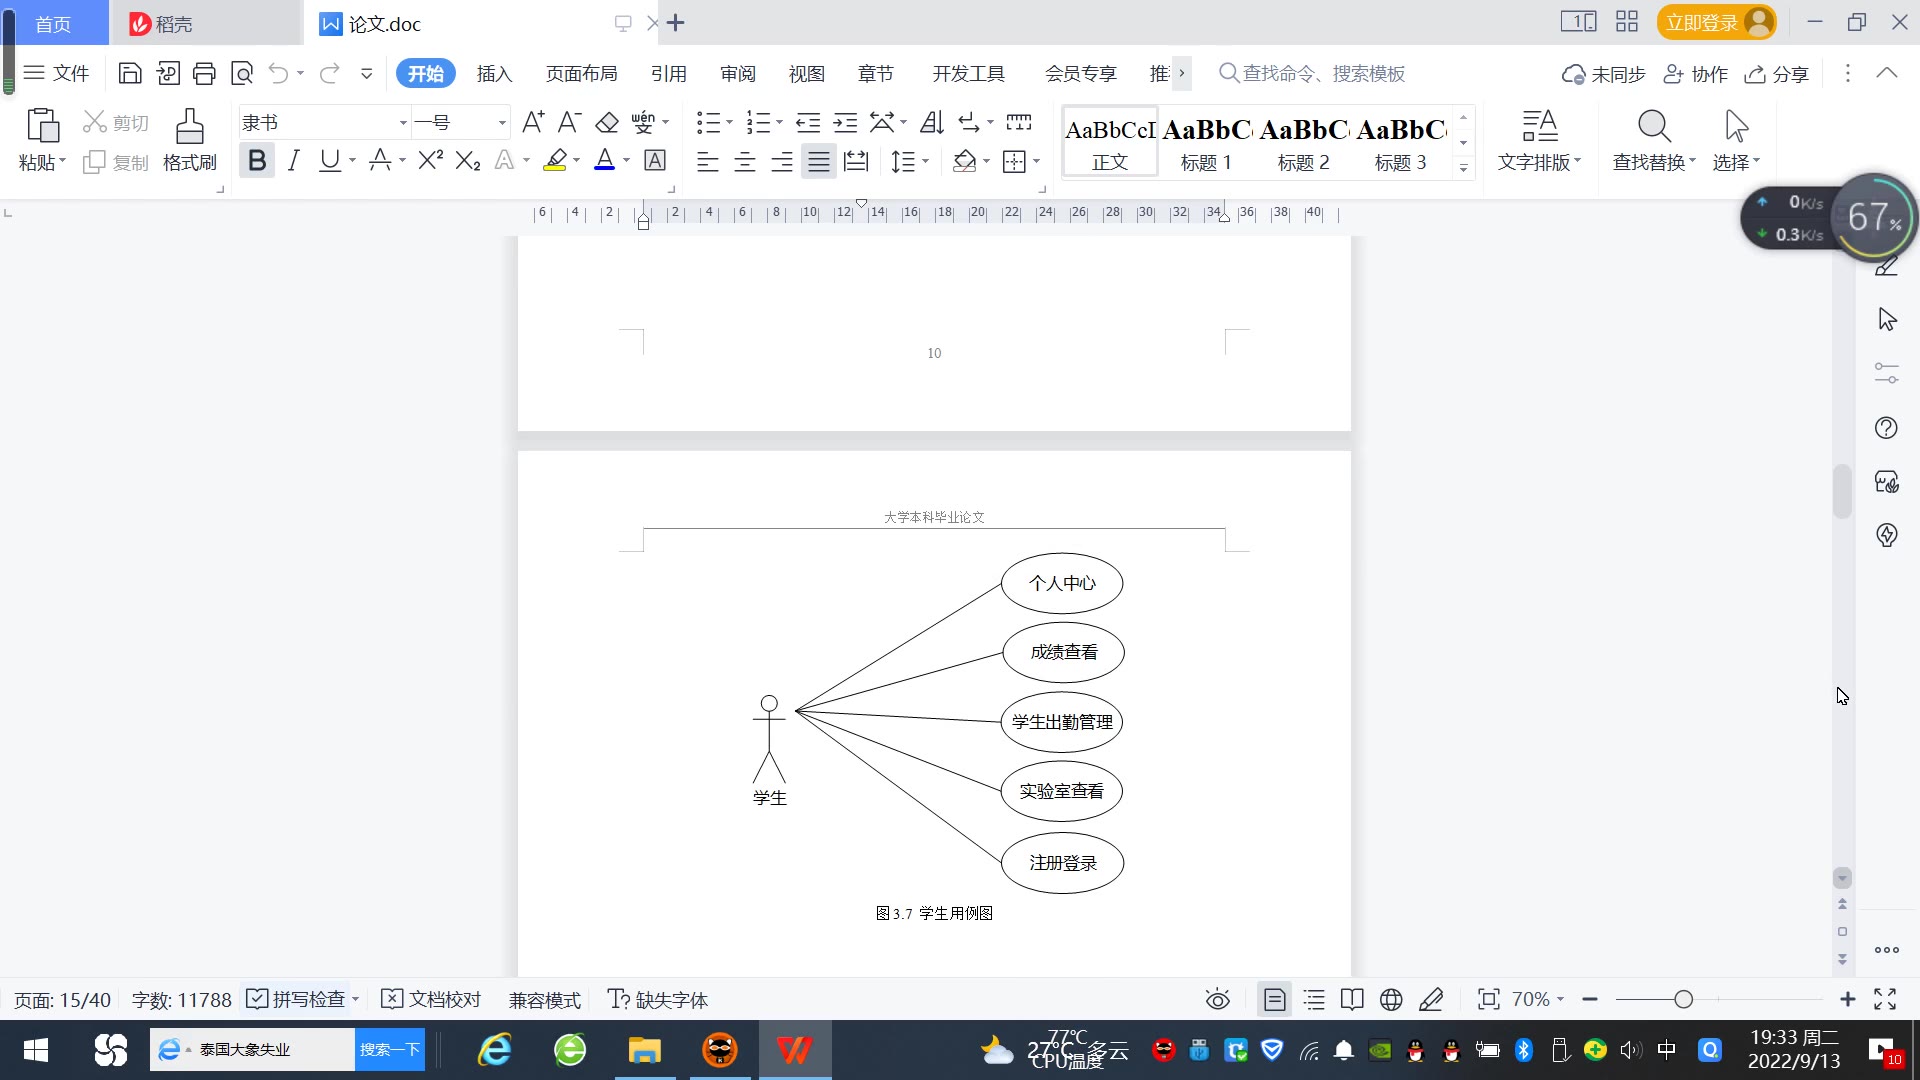
Task: Open sidebar settings sliders icon
Action: click(x=1886, y=373)
